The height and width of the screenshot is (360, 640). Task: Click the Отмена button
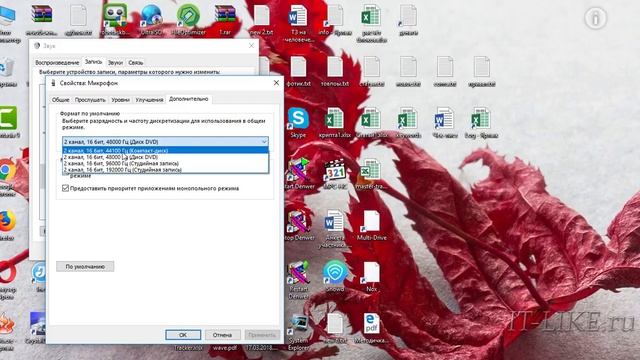point(222,335)
